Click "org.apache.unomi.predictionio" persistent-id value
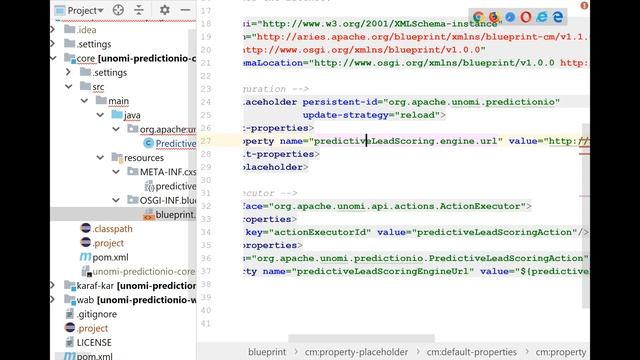The width and height of the screenshot is (640, 360). point(471,102)
